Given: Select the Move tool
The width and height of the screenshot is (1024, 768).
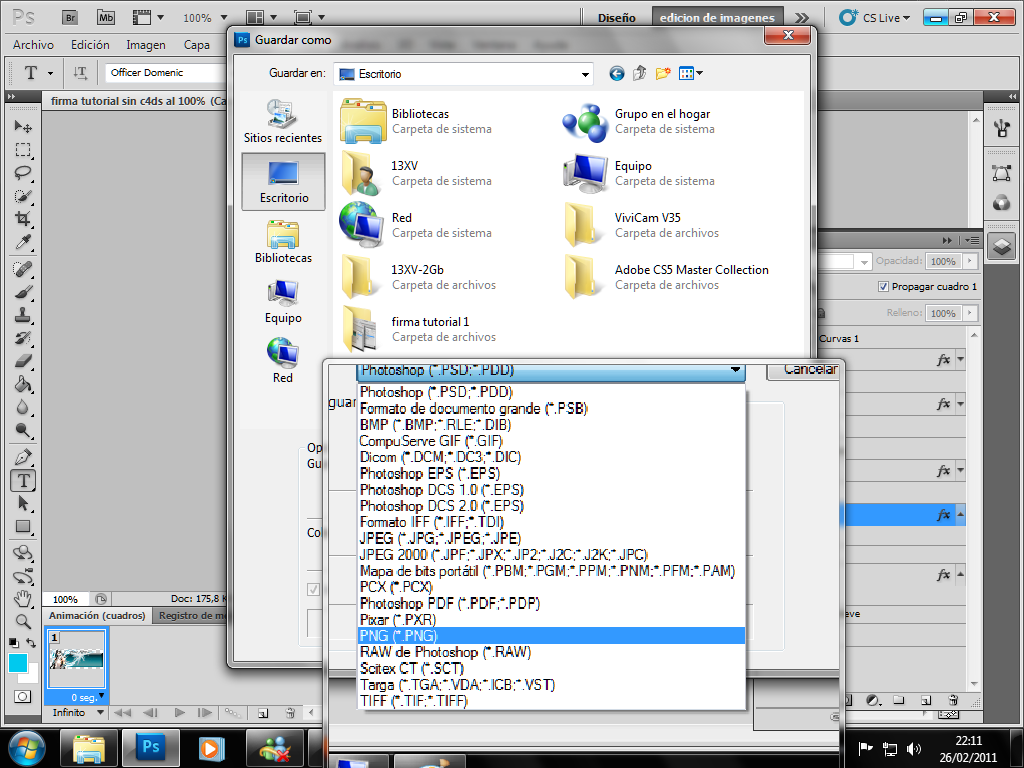Looking at the screenshot, I should pyautogui.click(x=23, y=126).
